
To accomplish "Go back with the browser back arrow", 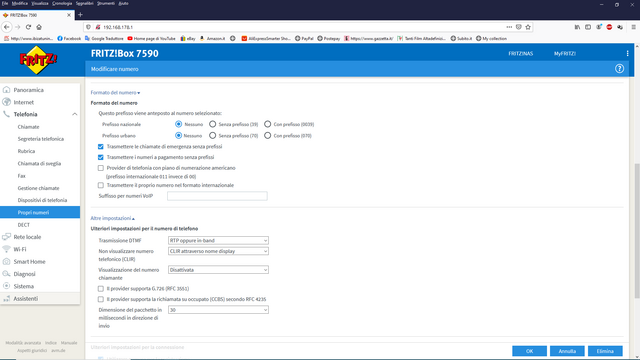I will point(7,27).
